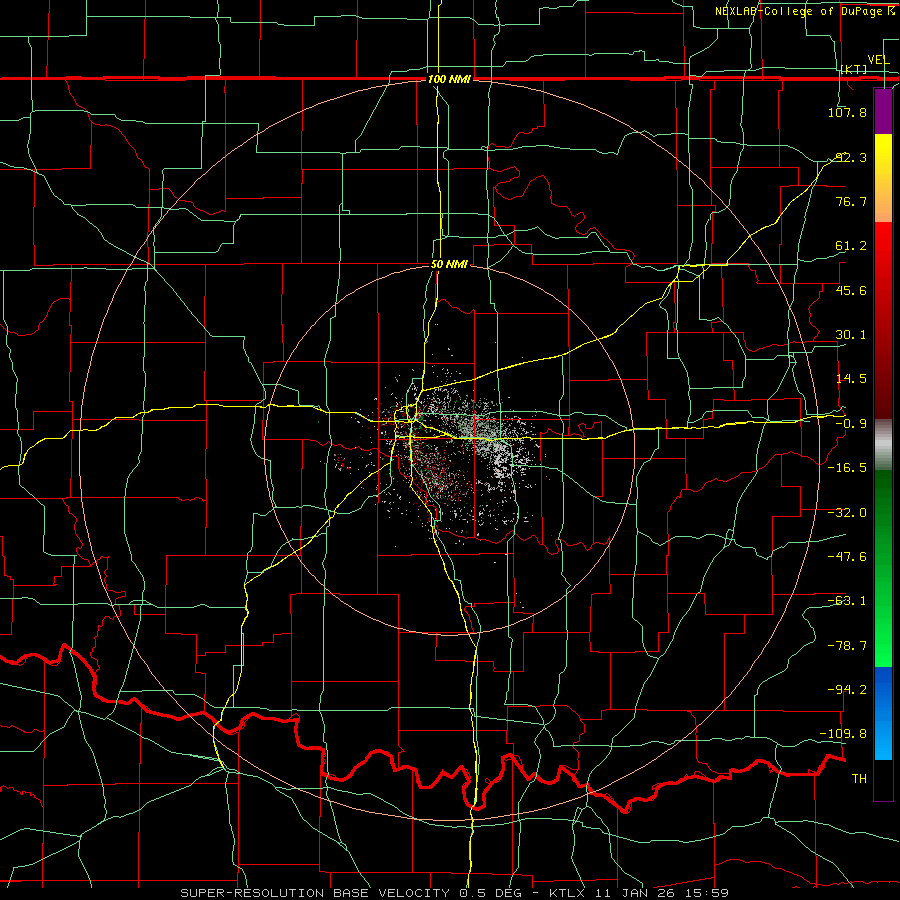Viewport: 900px width, 900px height.
Task: Click the SUPER-RESOLUTION word in the caption
Action: (x=254, y=893)
